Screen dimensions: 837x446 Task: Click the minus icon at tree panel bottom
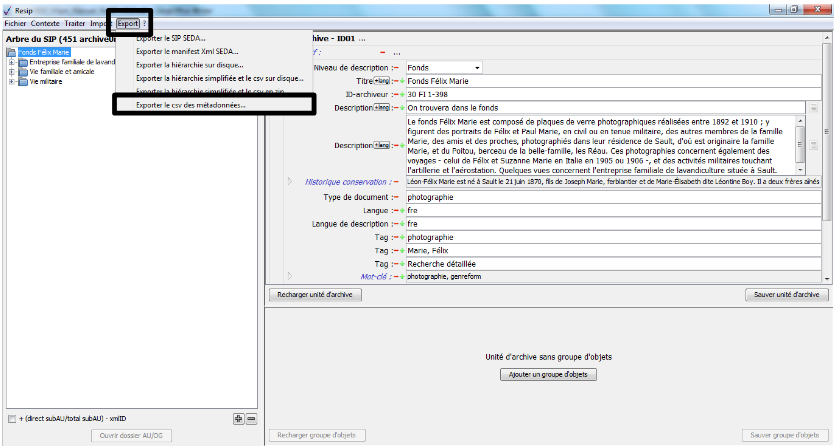click(x=251, y=418)
